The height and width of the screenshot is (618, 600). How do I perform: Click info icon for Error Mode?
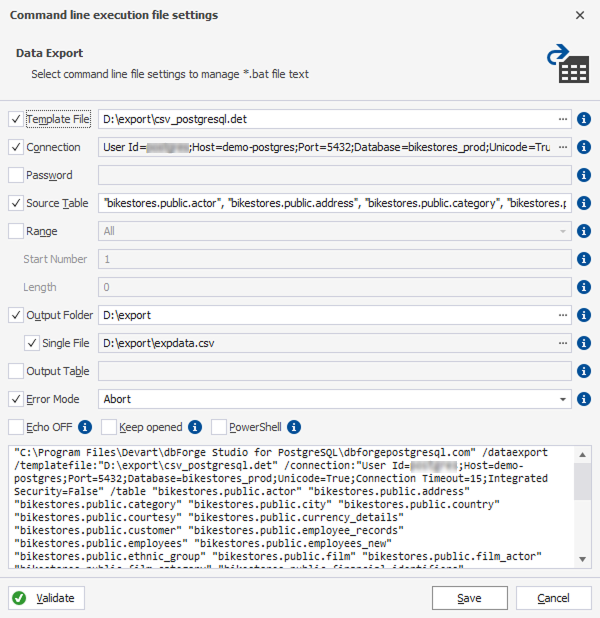pyautogui.click(x=583, y=399)
